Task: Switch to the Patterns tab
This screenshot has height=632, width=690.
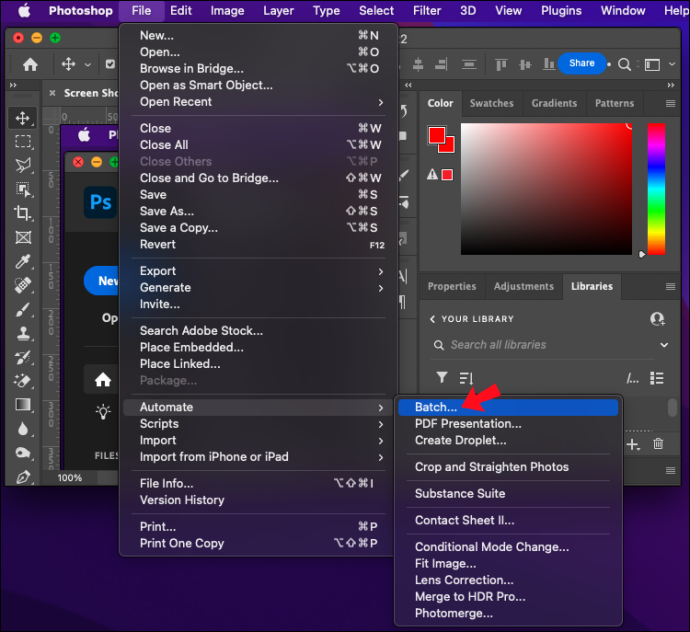Action: [614, 103]
